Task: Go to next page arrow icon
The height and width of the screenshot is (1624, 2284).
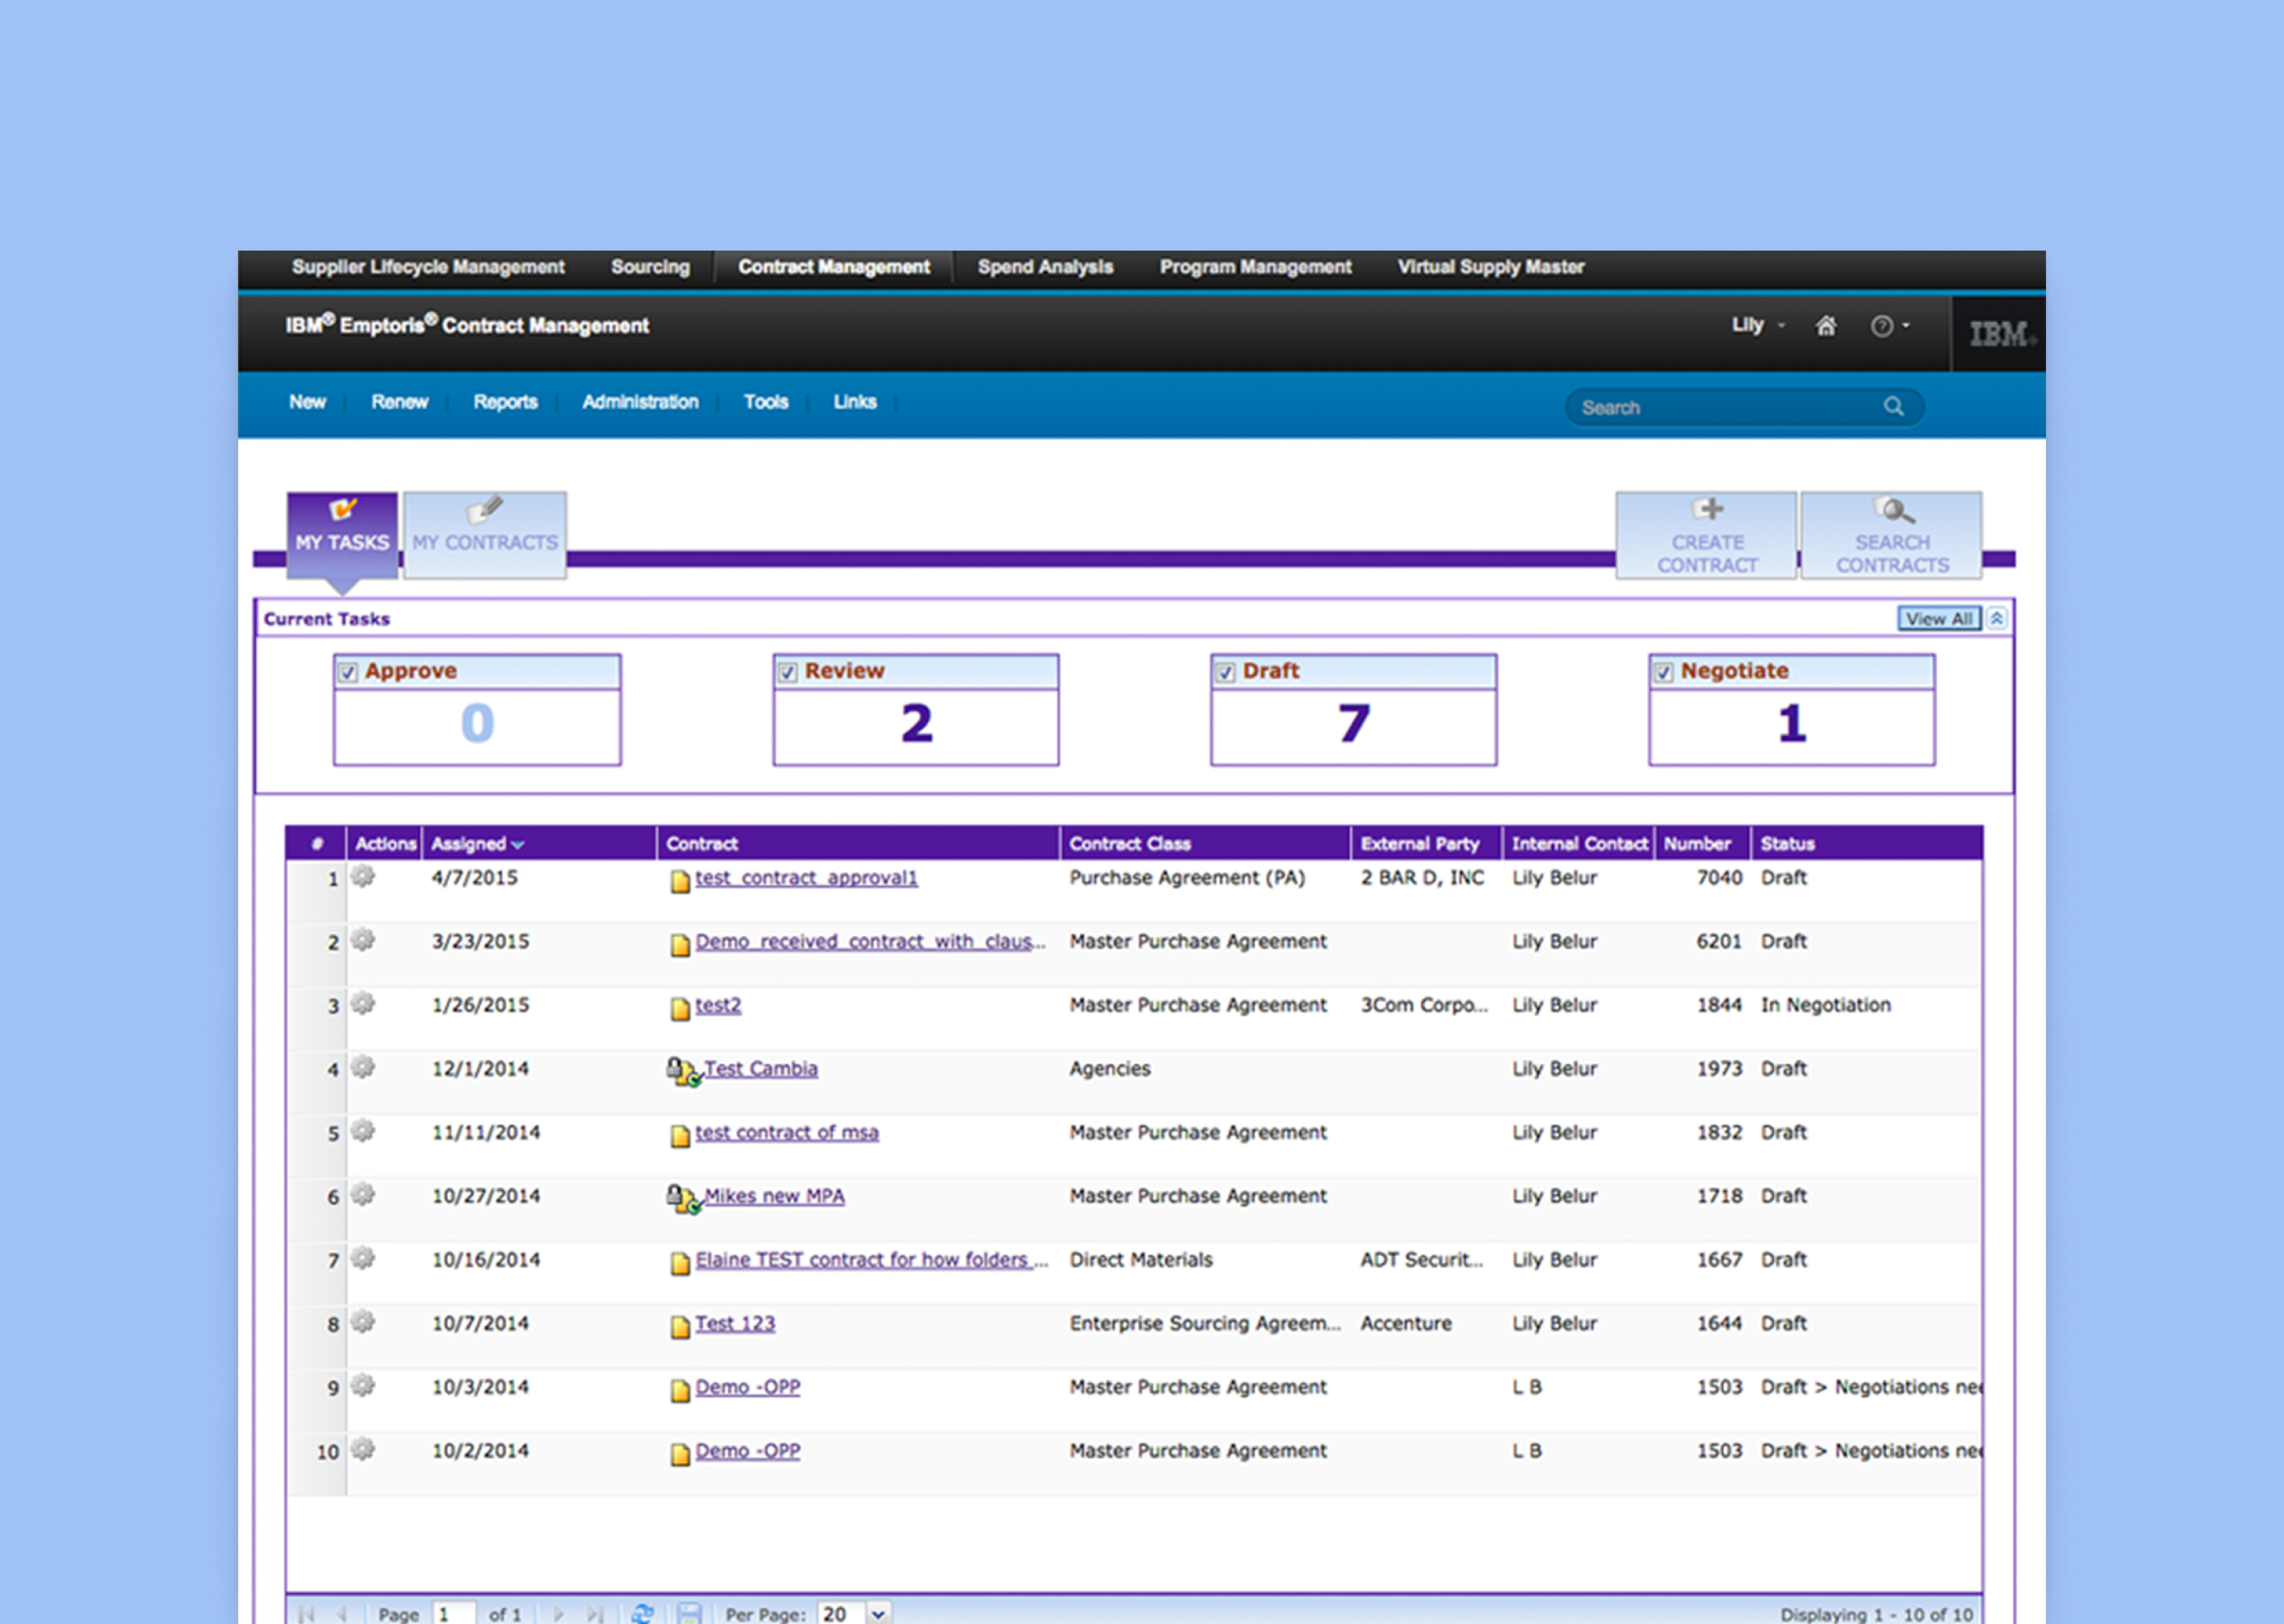Action: pyautogui.click(x=559, y=1614)
